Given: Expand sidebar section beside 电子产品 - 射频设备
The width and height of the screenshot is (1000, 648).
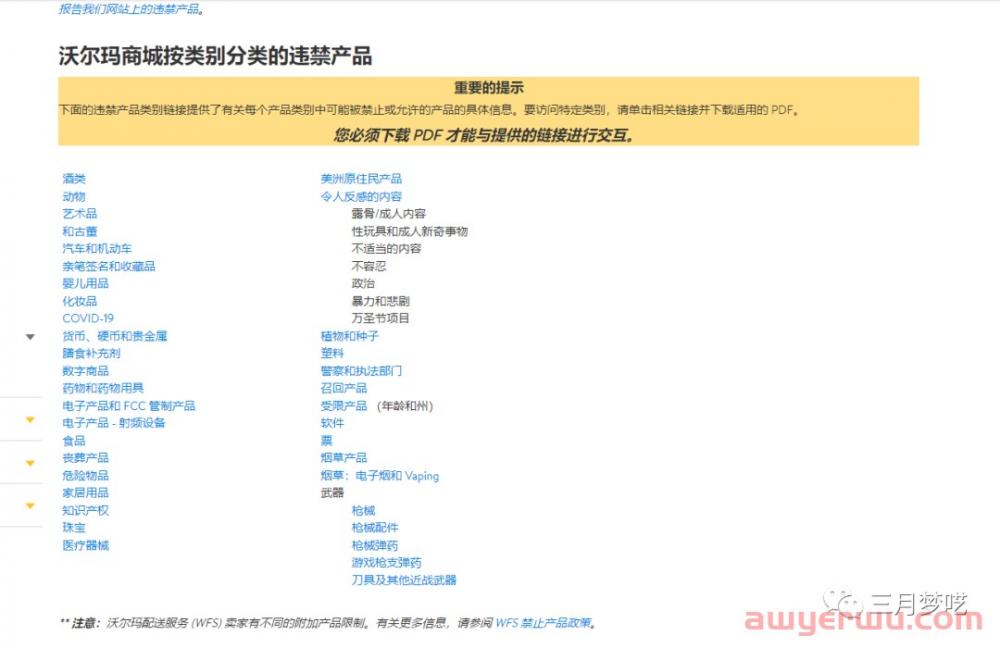Looking at the screenshot, I should 30,420.
